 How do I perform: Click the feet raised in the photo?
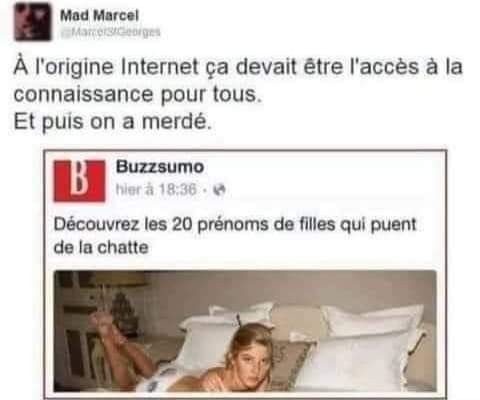pos(103,322)
